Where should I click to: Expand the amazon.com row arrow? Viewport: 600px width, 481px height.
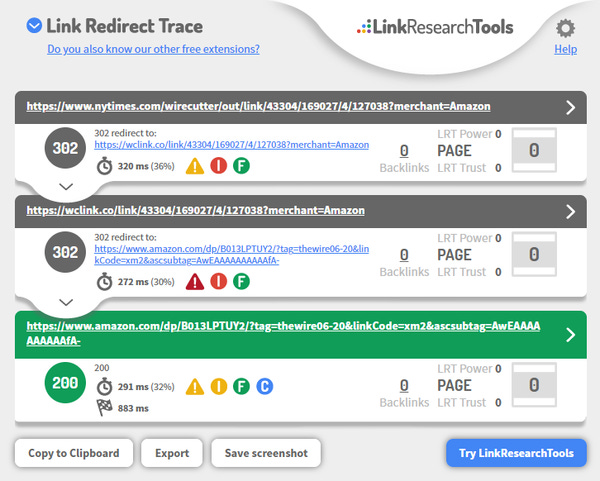click(570, 335)
